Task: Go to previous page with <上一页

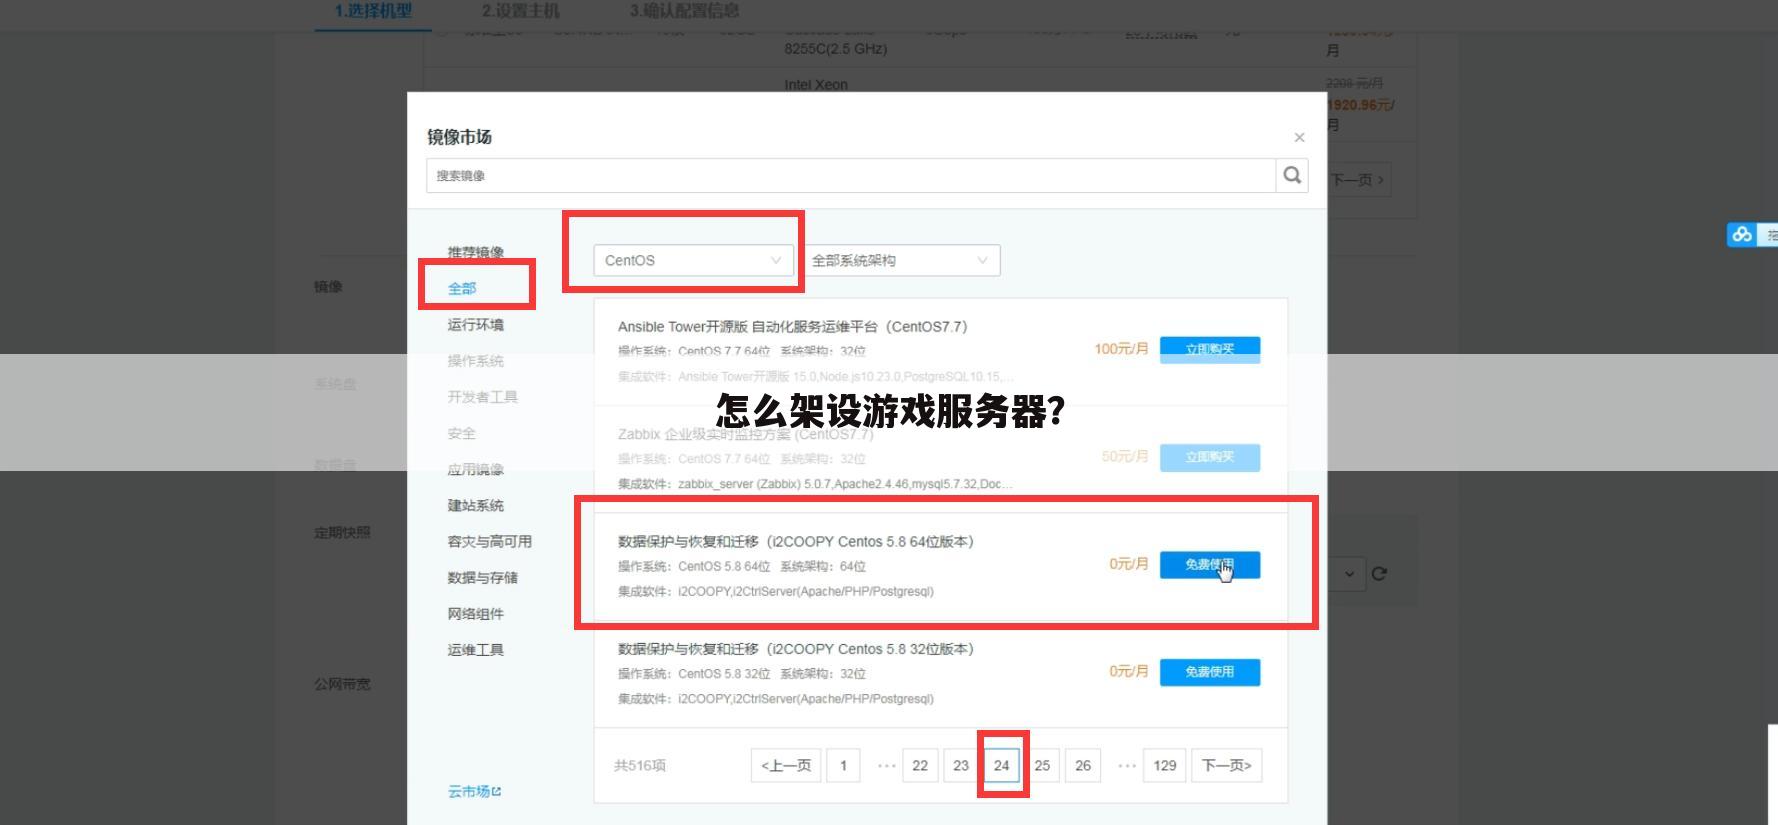Action: pyautogui.click(x=786, y=765)
